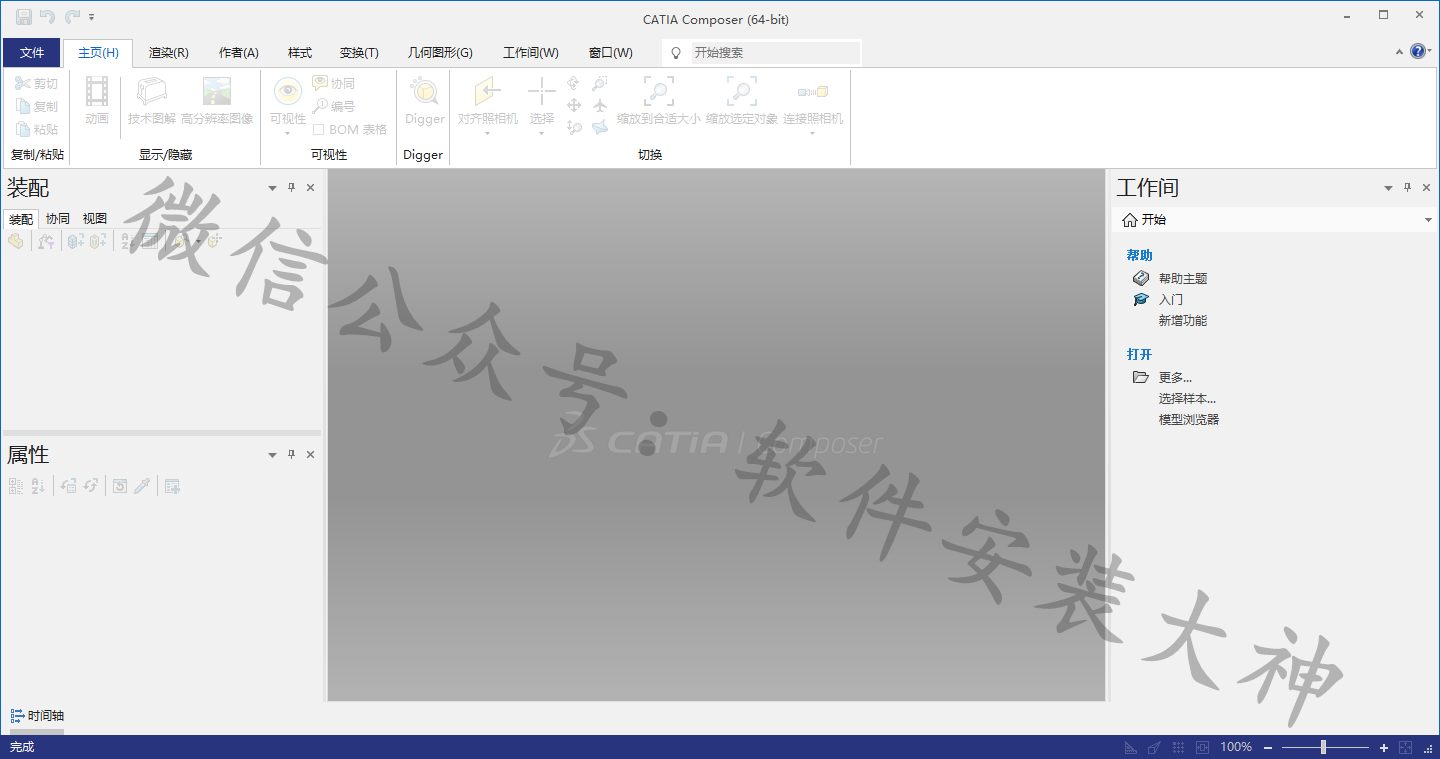Click the 缩放到合适大小 icon
Viewport: 1440px width, 759px height.
(x=658, y=92)
